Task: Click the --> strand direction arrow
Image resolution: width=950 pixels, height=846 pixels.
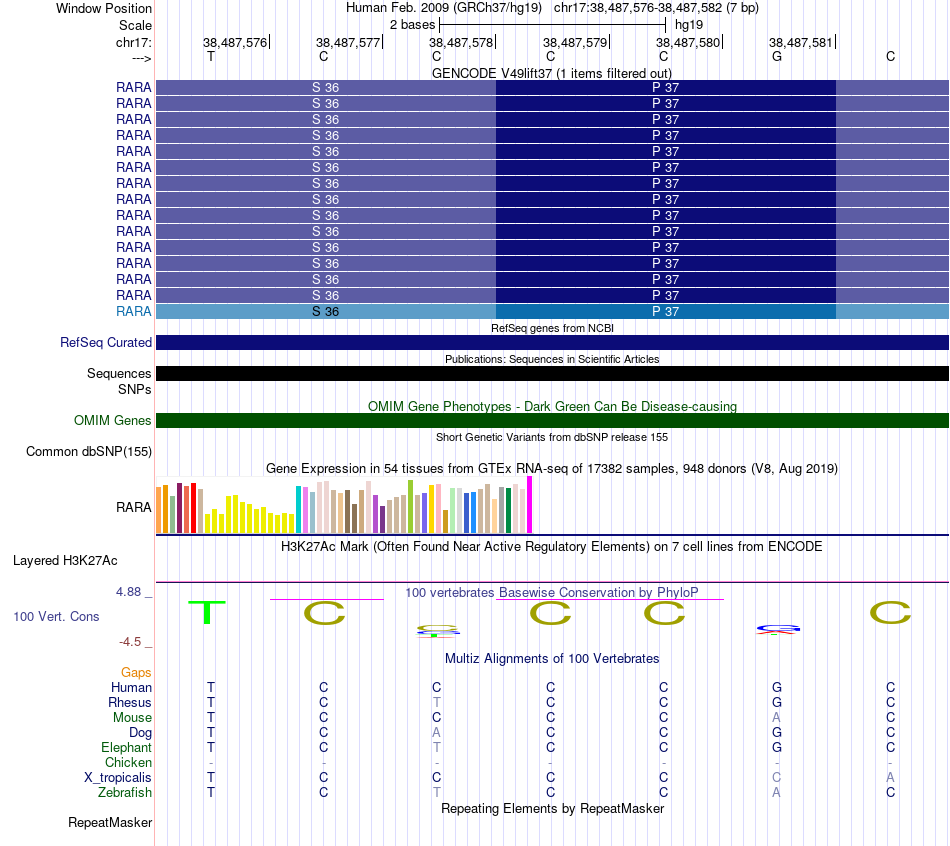Action: 141,58
